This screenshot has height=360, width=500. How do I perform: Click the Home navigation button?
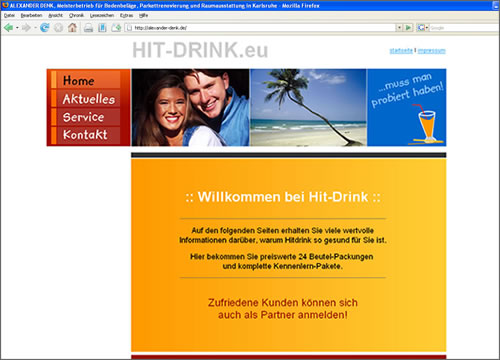click(86, 80)
